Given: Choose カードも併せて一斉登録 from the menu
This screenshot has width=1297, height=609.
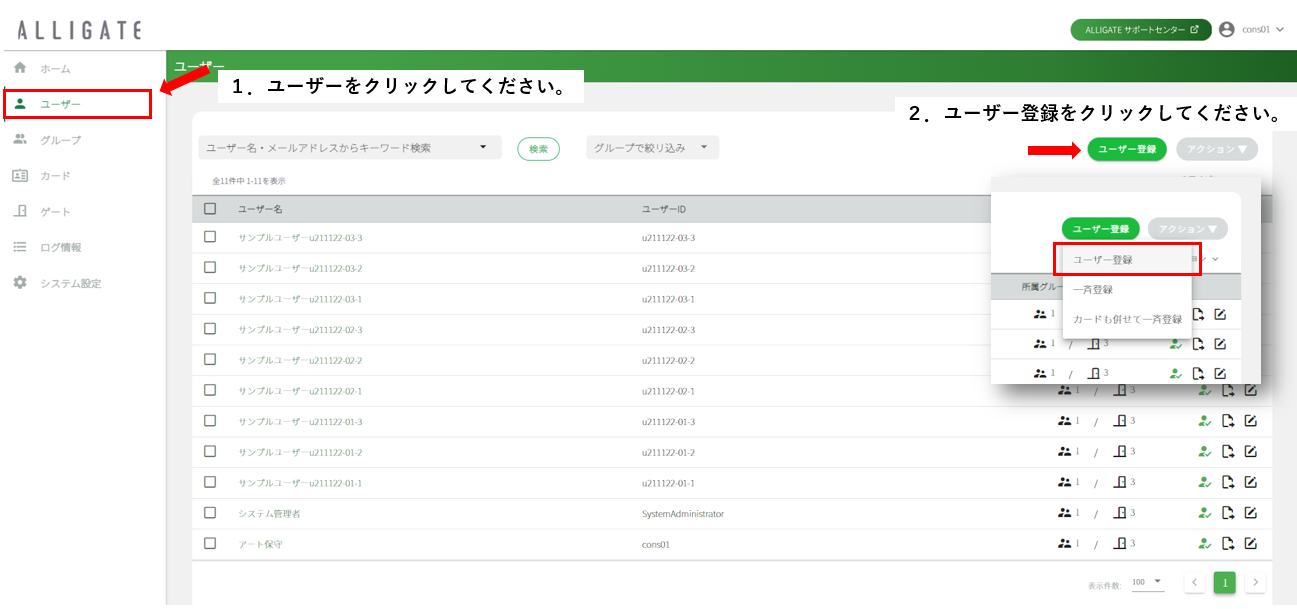Looking at the screenshot, I should (x=1127, y=319).
